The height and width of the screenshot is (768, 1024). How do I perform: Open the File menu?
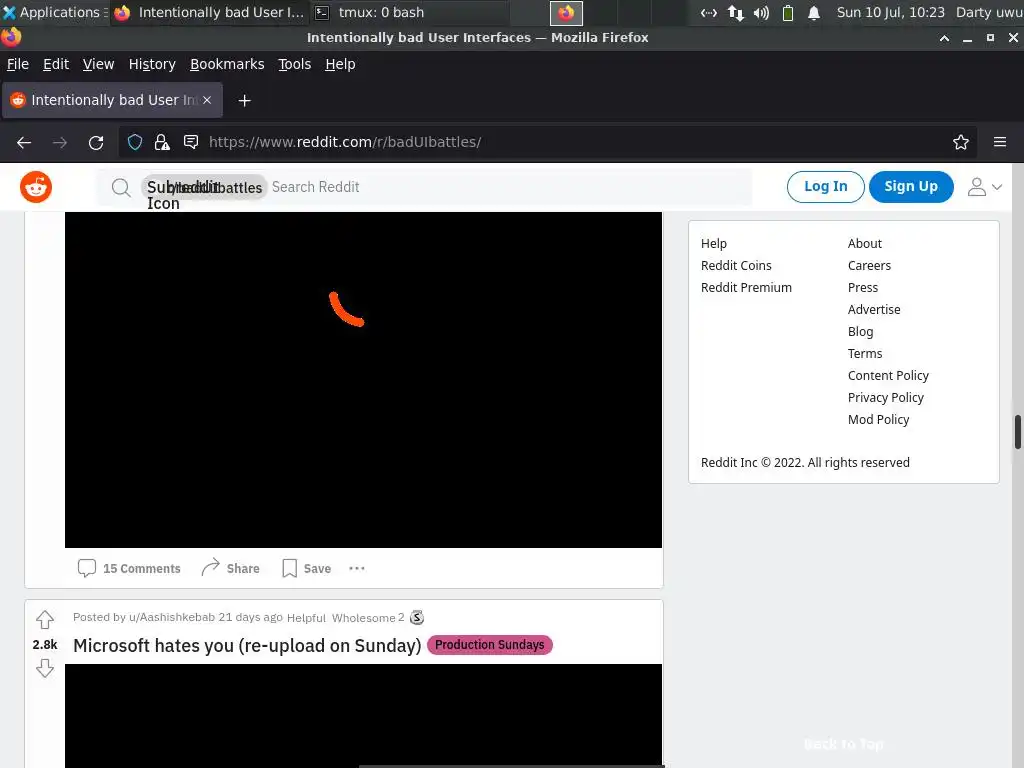[x=18, y=64]
